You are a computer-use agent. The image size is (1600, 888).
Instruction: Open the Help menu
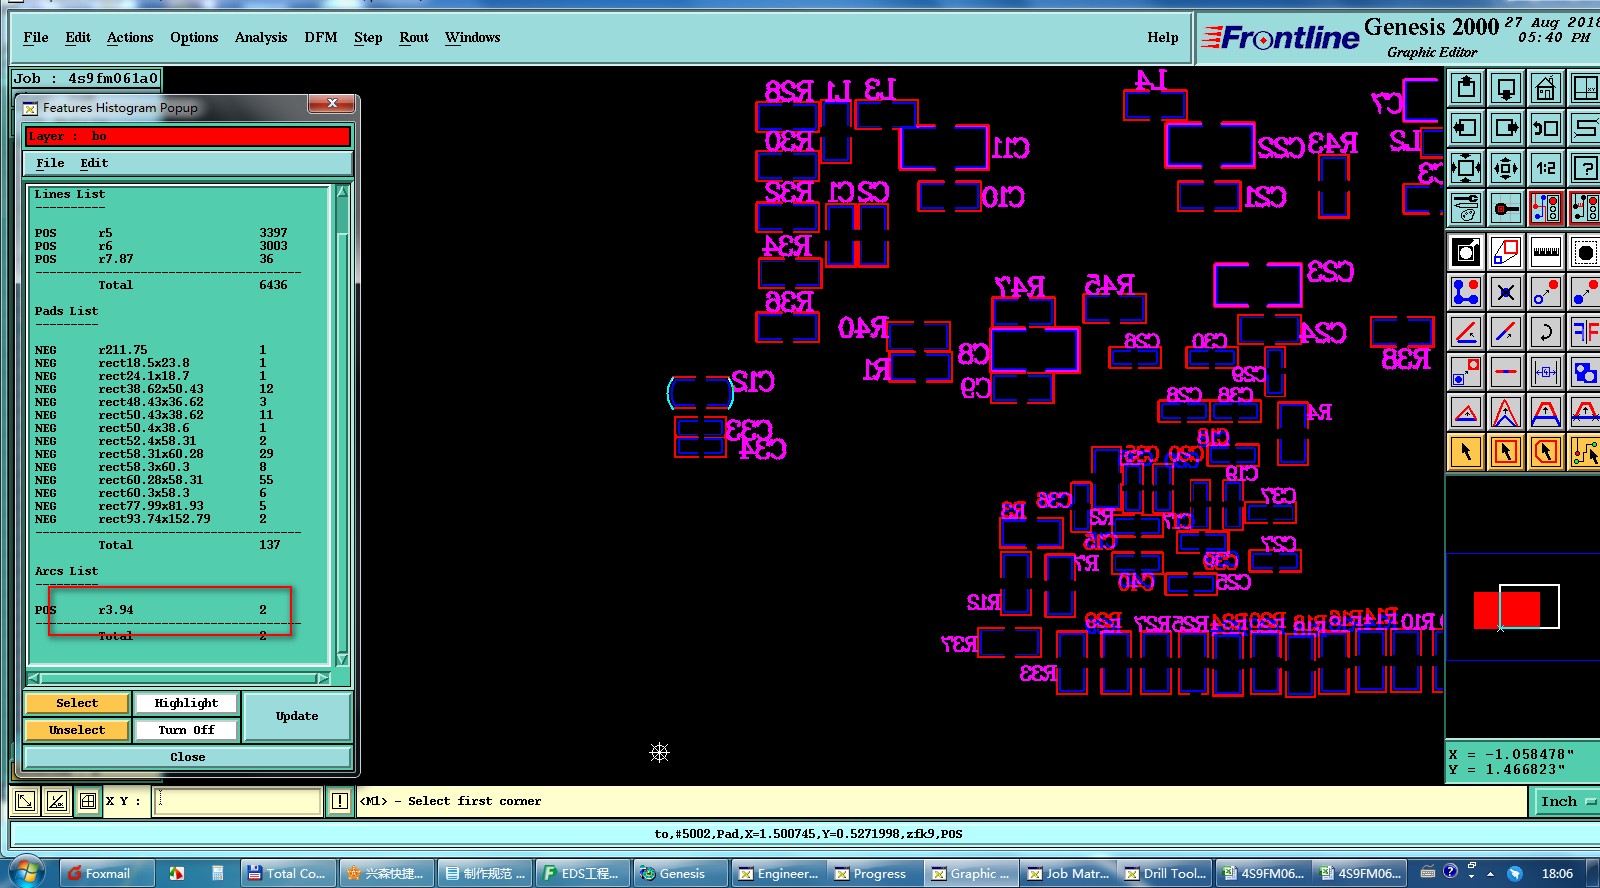point(1163,37)
